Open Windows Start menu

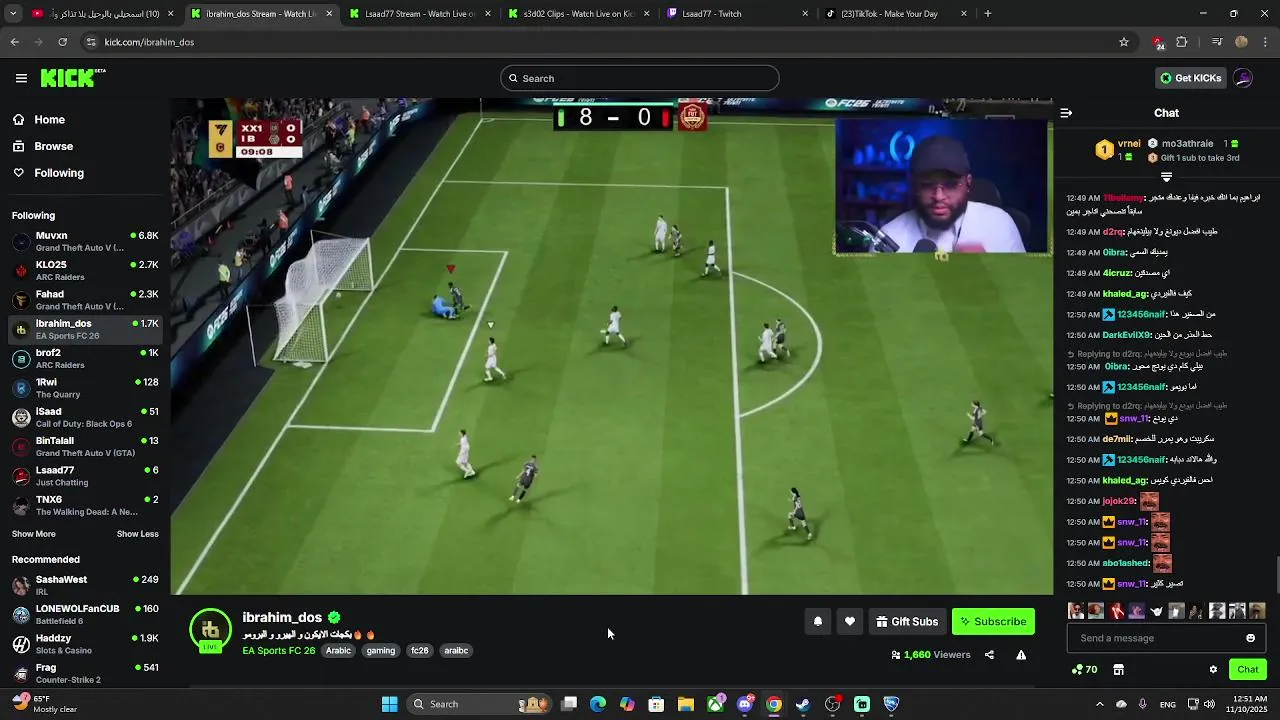(x=389, y=704)
